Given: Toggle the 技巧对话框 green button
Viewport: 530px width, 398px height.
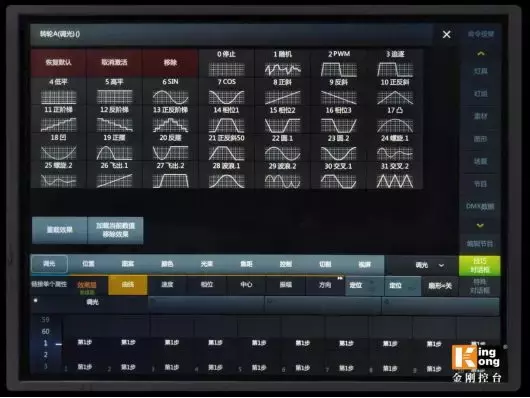Looking at the screenshot, I should pos(480,265).
